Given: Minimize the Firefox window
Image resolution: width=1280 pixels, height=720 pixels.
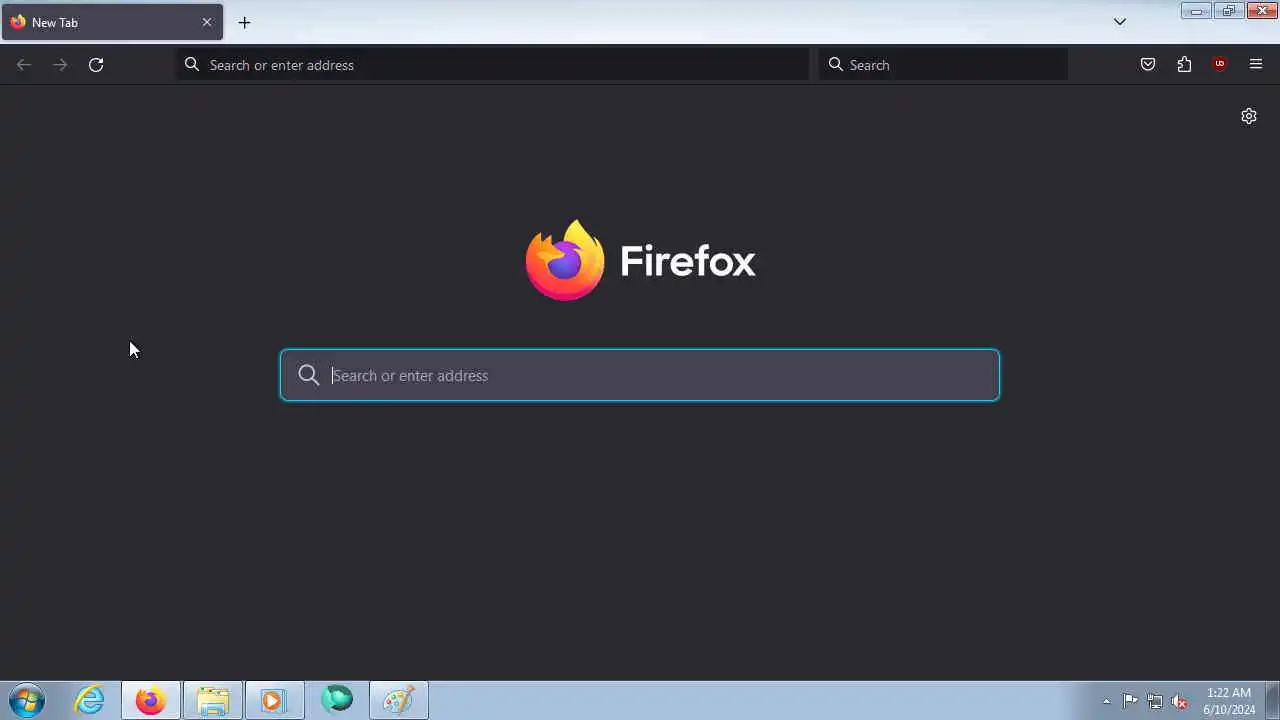Looking at the screenshot, I should tap(1196, 11).
